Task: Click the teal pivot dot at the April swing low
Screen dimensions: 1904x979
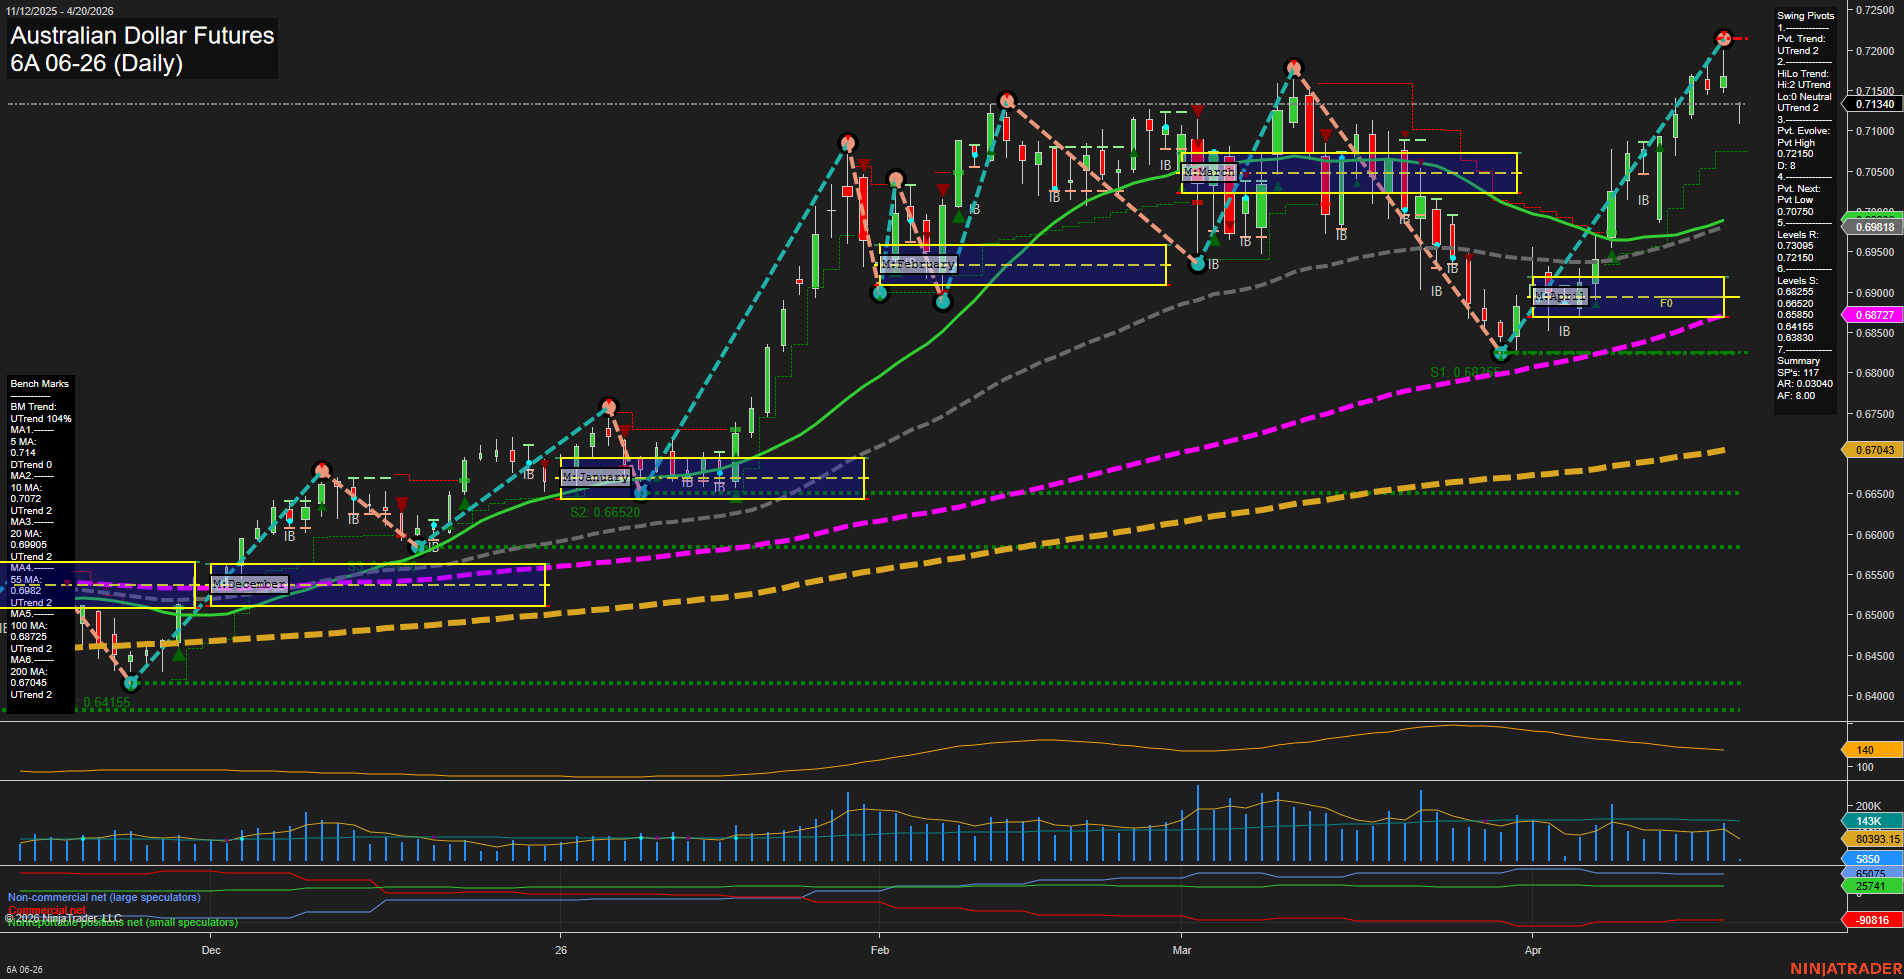Action: point(1500,352)
